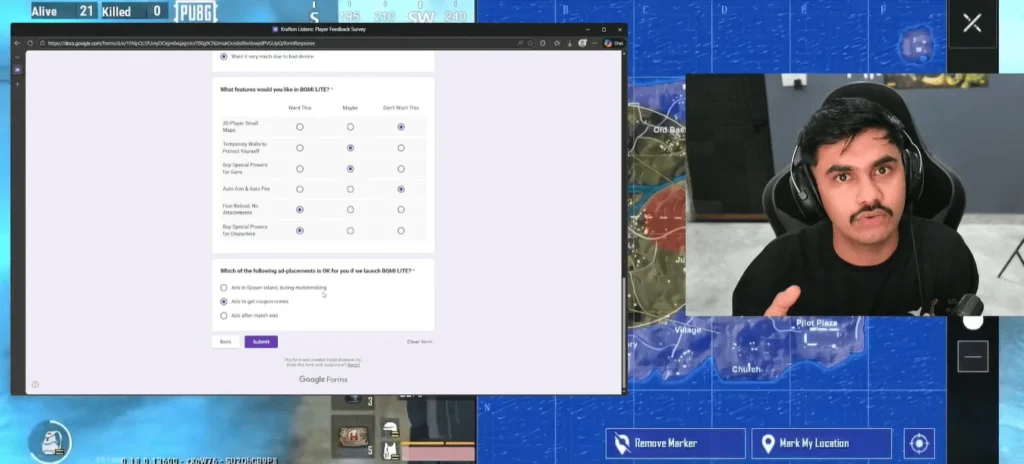Select "Maybe" for Auto Aim & Auto Fire
The width and height of the screenshot is (1024, 464).
tap(350, 189)
